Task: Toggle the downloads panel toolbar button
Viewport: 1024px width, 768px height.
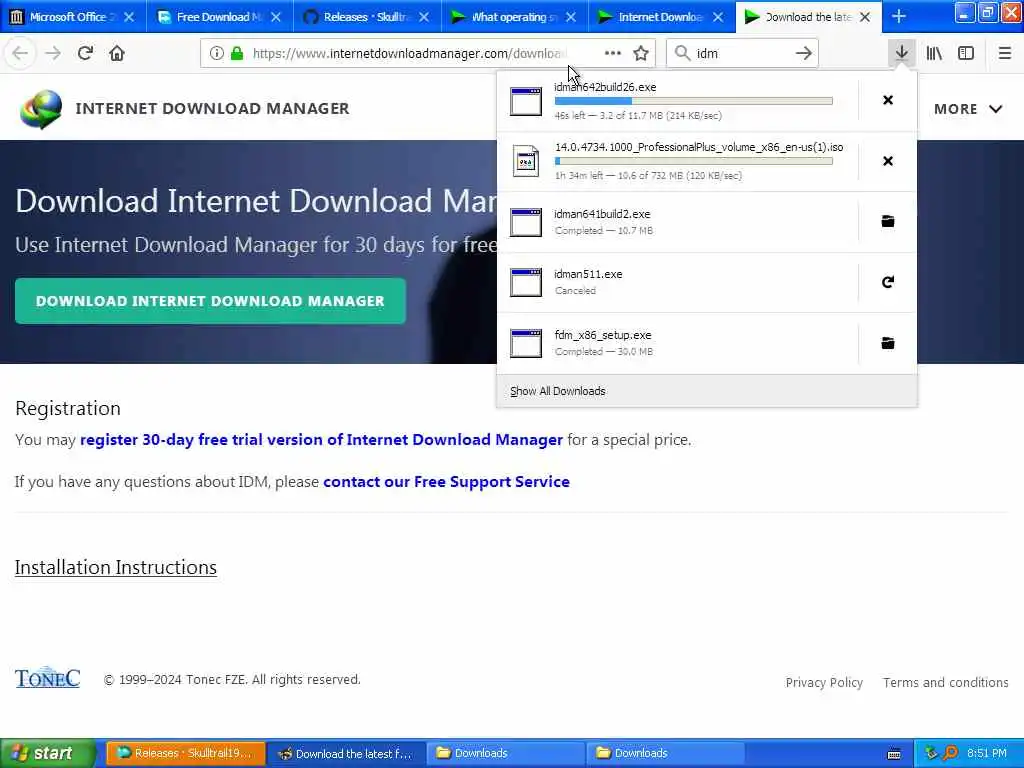Action: click(x=901, y=53)
